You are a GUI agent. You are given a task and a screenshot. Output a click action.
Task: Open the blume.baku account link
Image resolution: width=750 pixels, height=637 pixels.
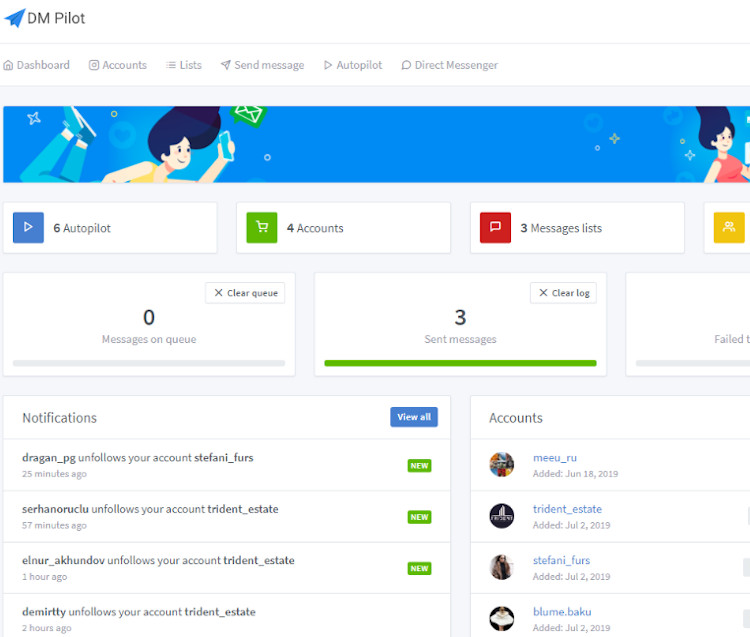pos(562,612)
